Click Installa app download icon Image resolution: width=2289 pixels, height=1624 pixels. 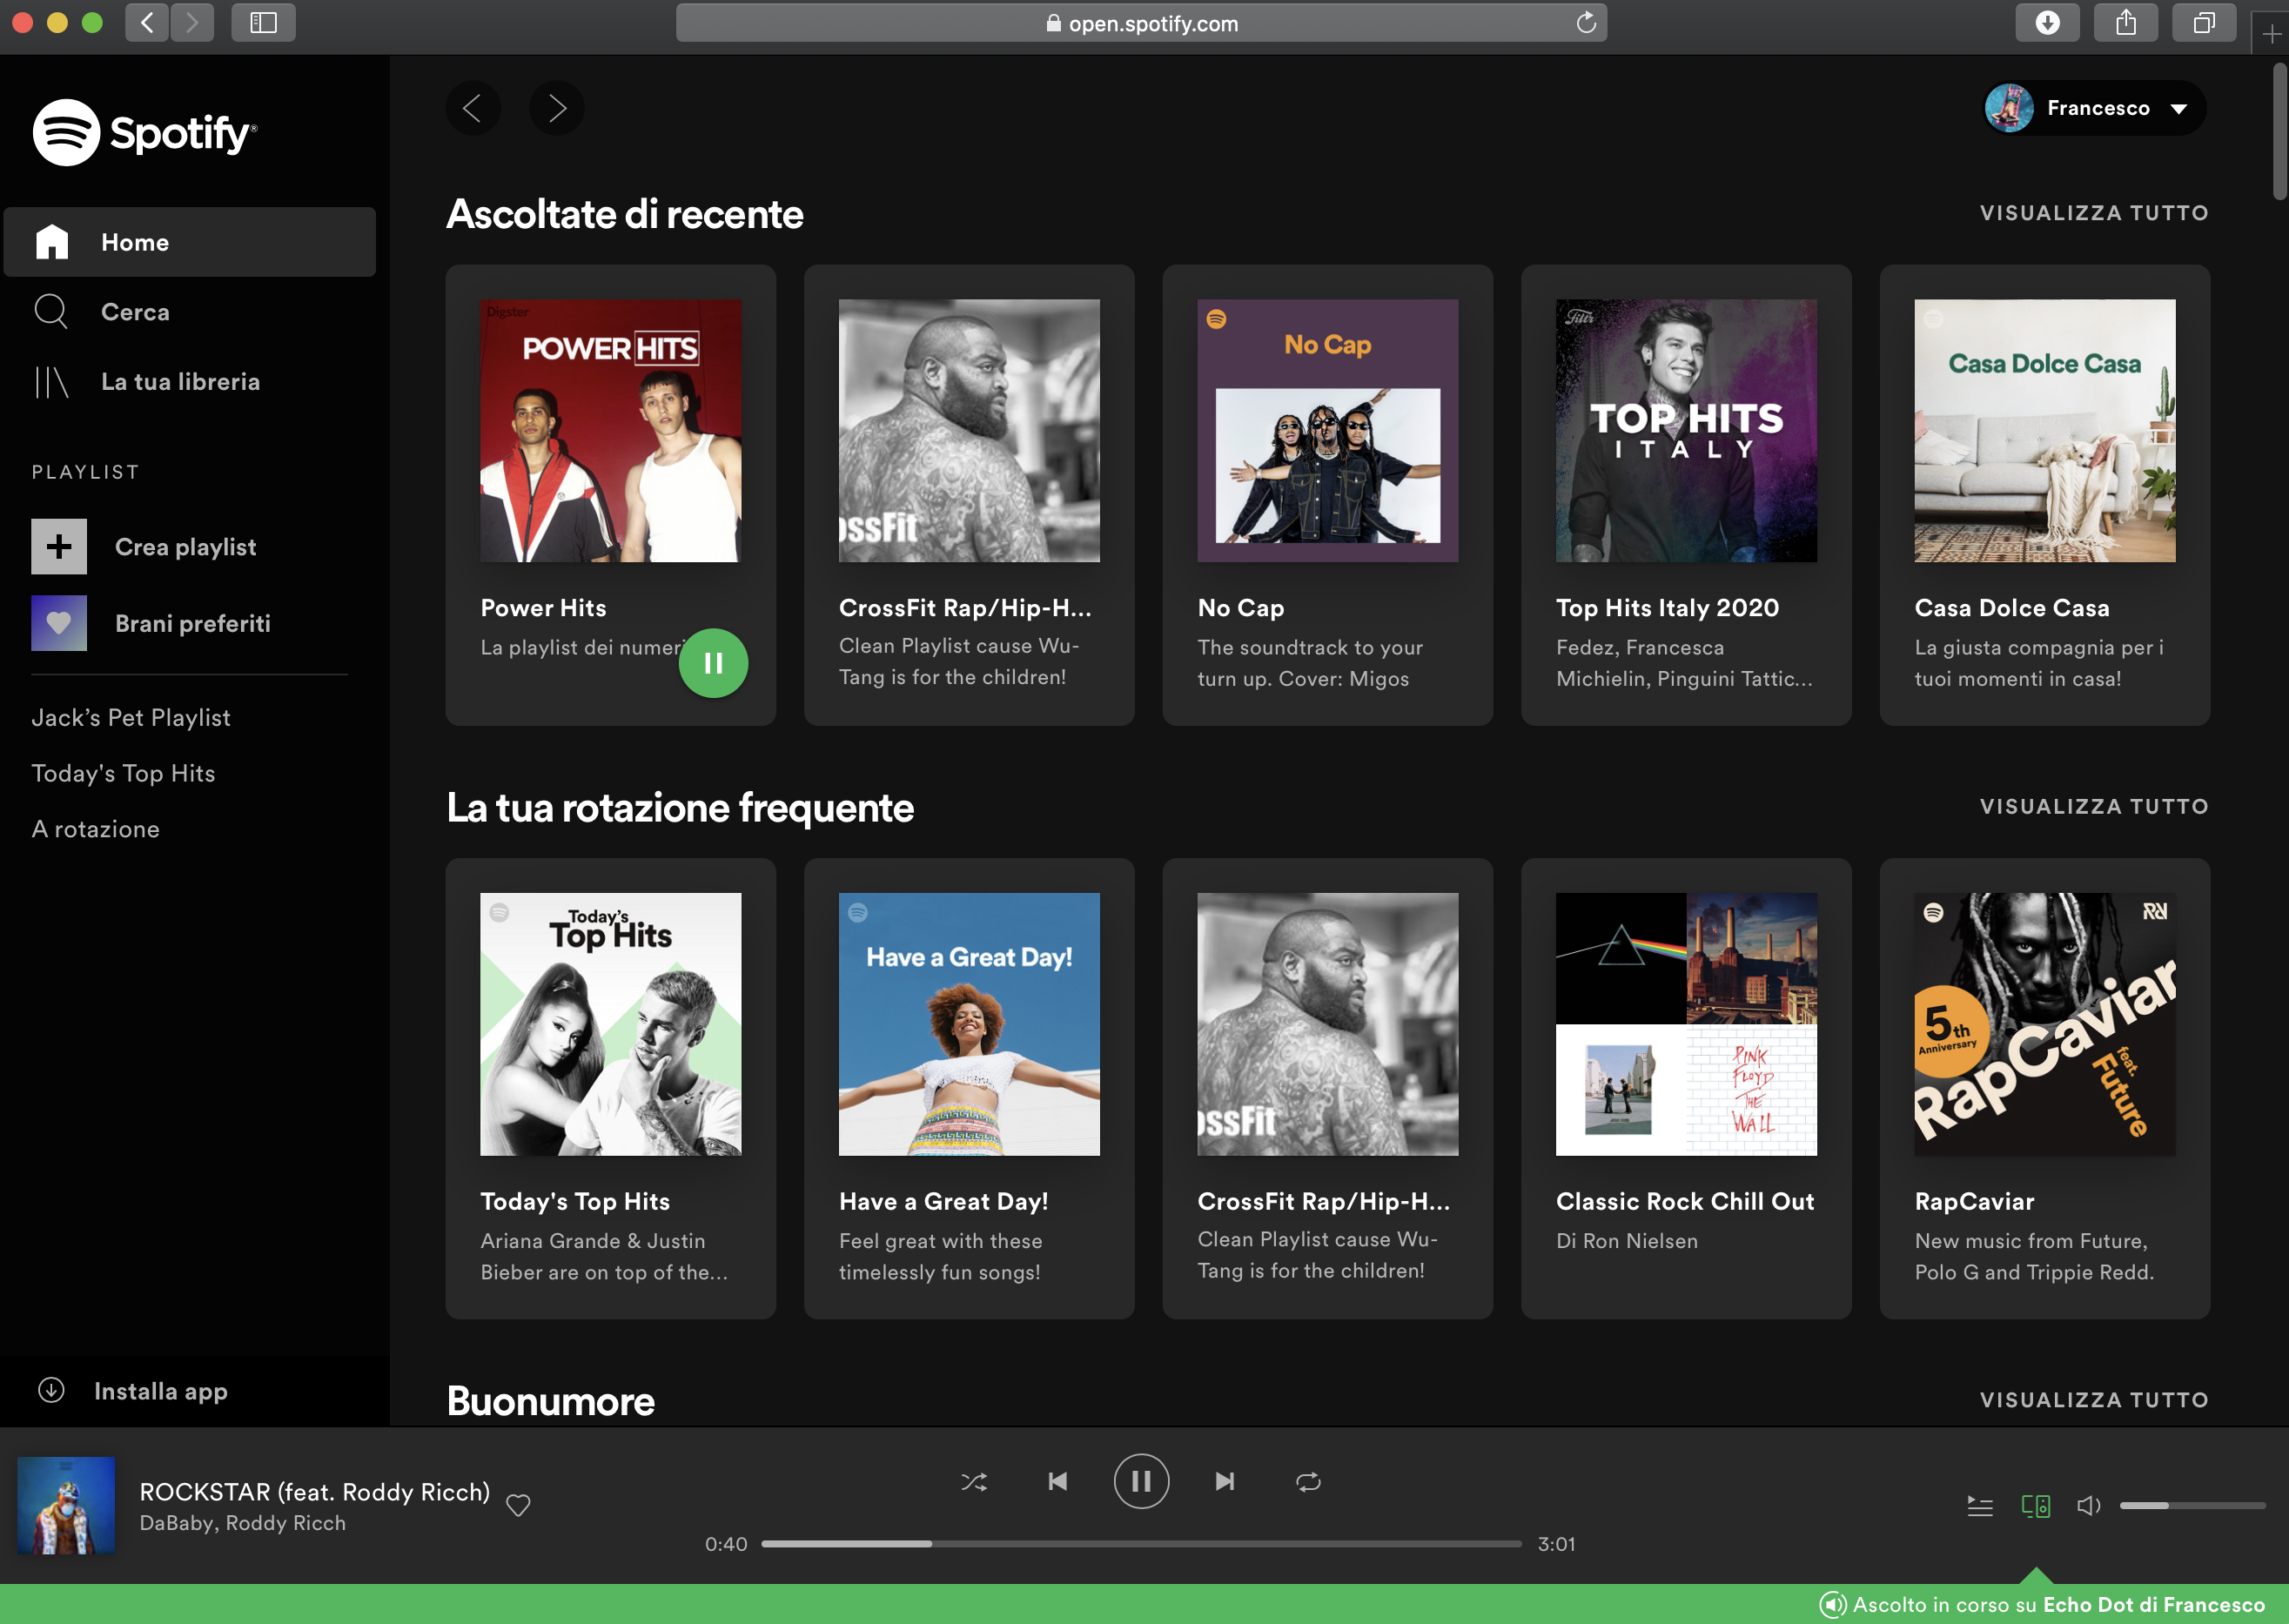[x=51, y=1391]
